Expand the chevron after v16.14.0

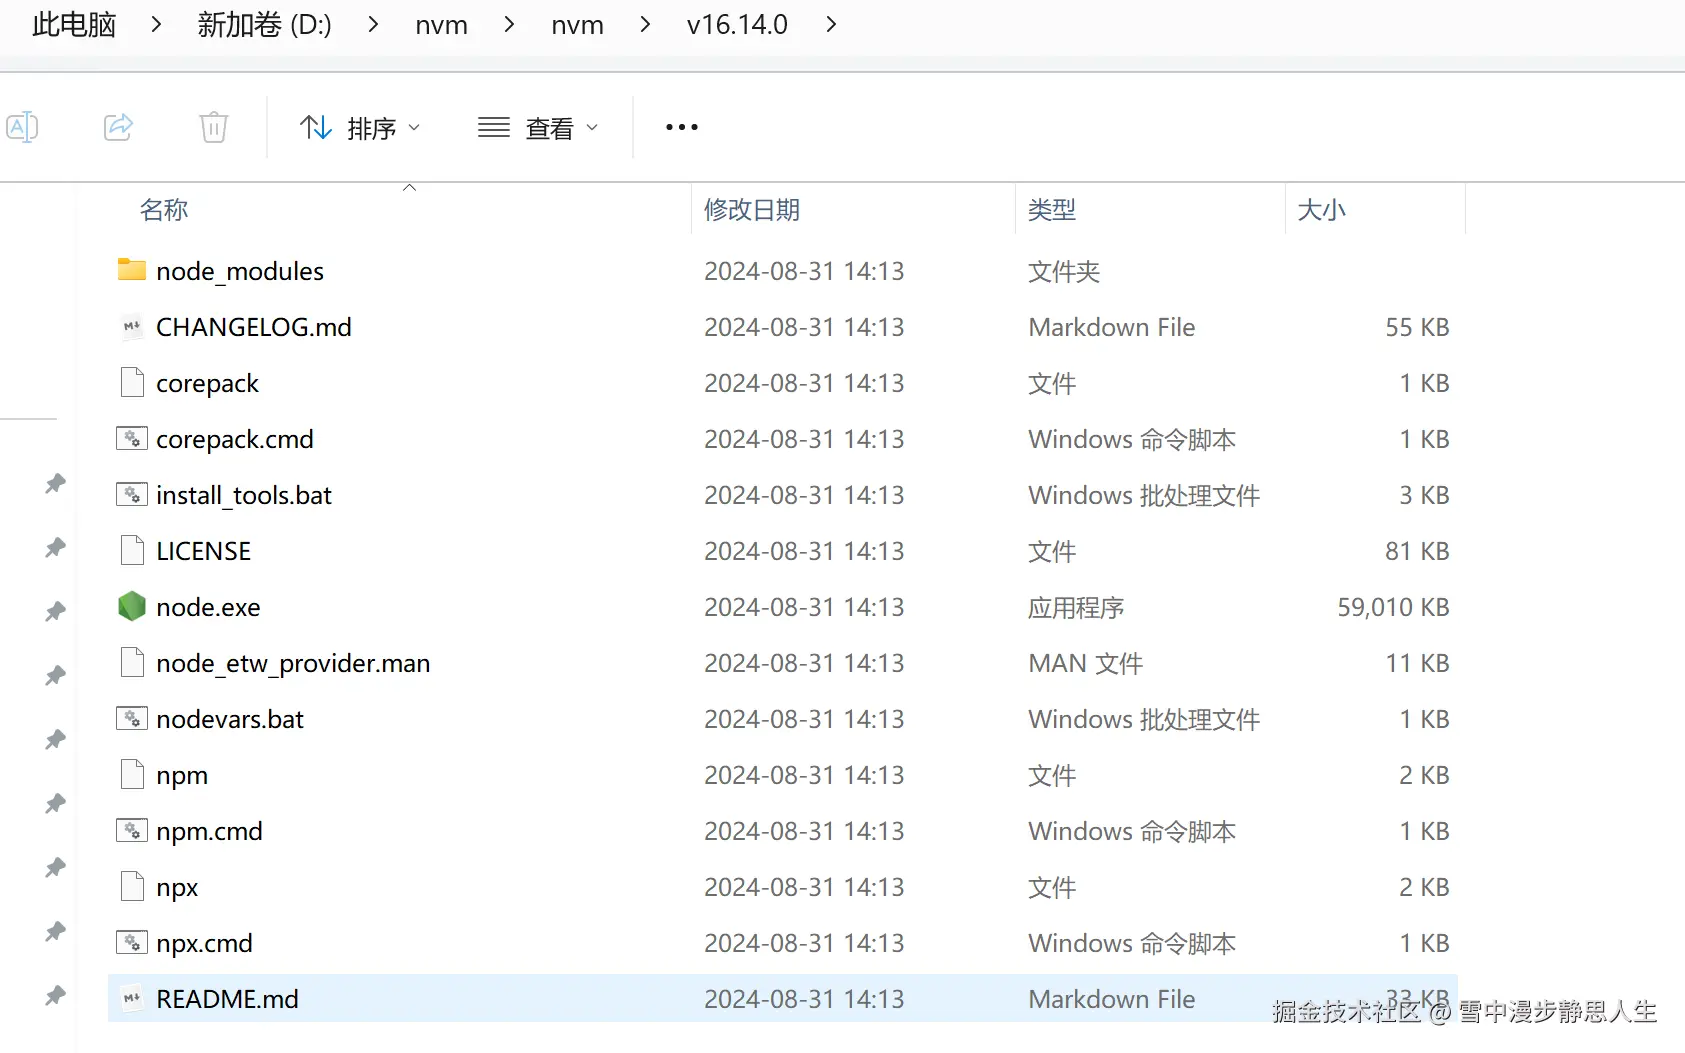coord(831,24)
